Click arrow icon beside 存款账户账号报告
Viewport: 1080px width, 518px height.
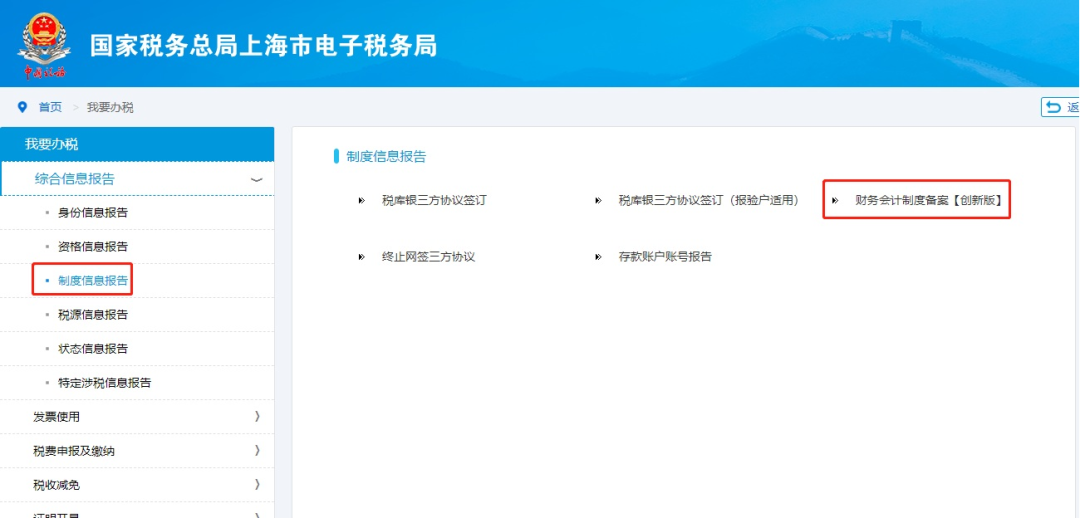[x=598, y=257]
